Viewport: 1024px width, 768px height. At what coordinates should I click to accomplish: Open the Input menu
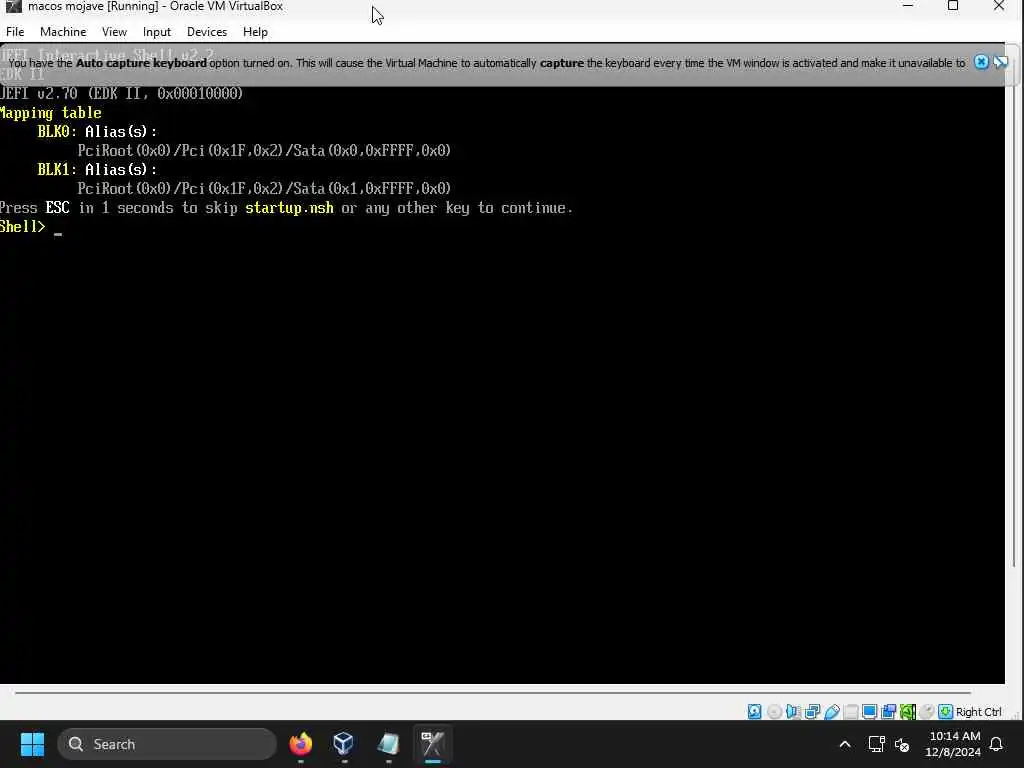(157, 31)
